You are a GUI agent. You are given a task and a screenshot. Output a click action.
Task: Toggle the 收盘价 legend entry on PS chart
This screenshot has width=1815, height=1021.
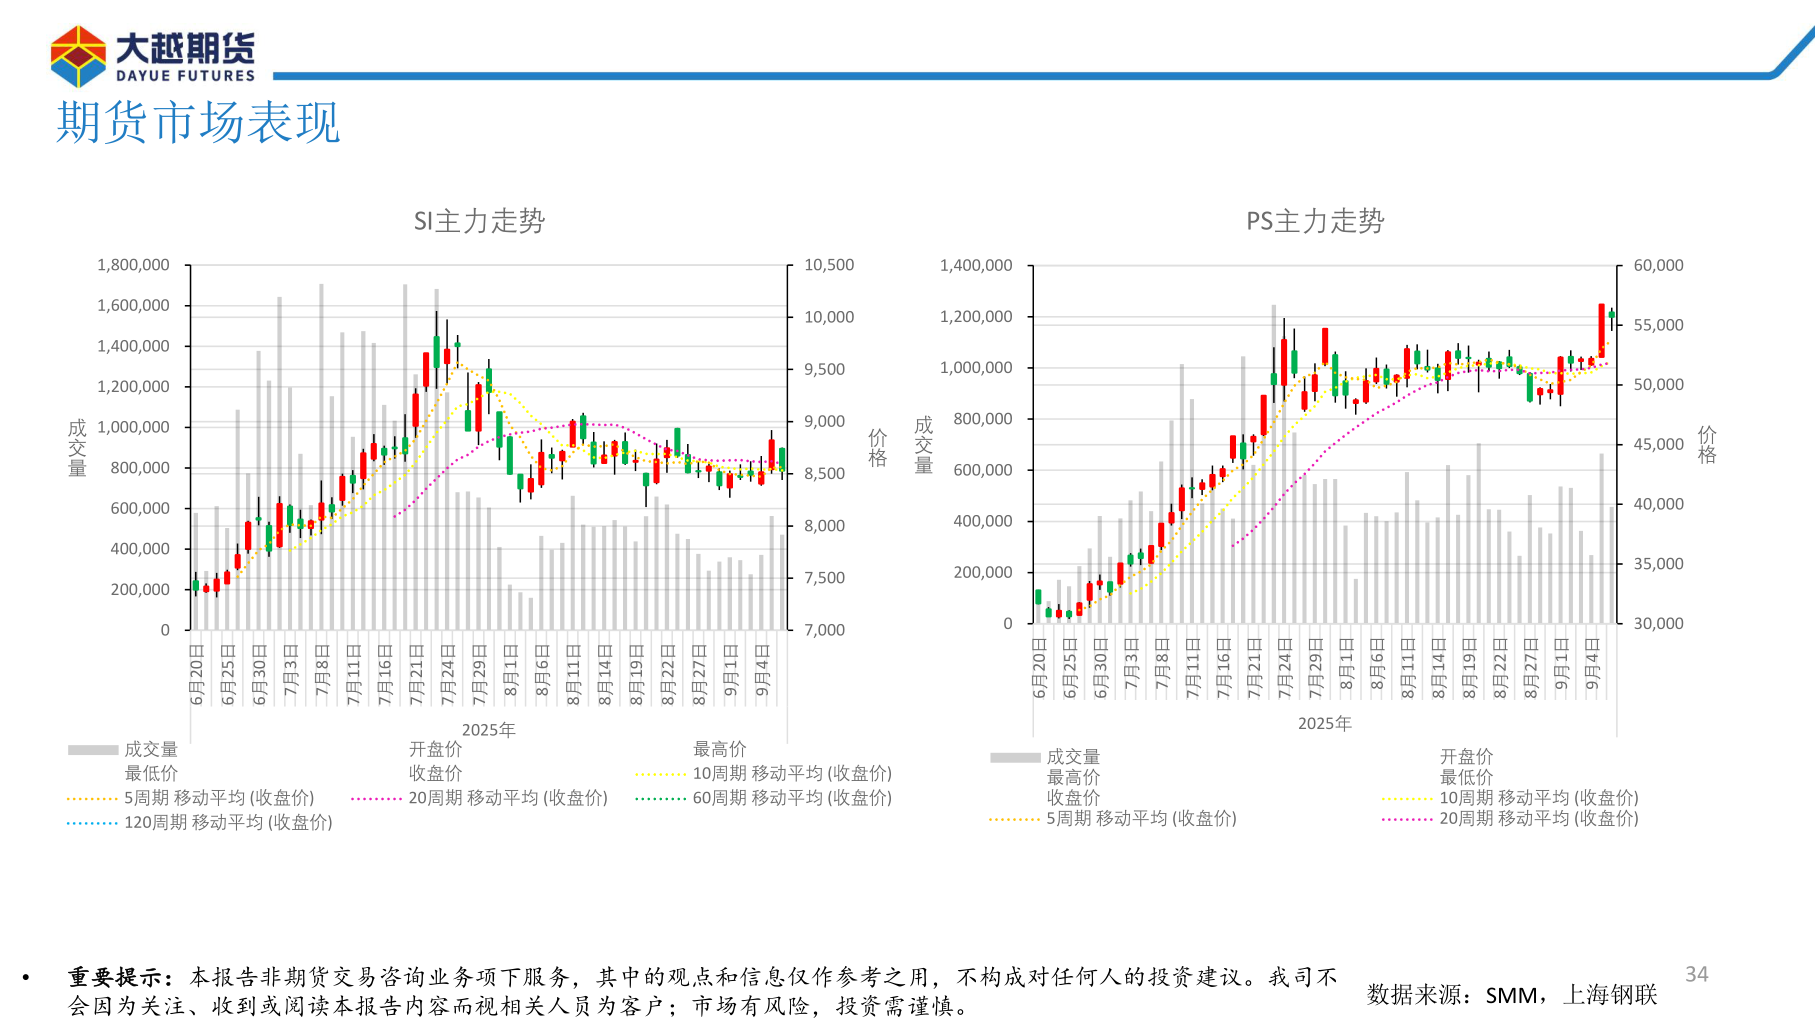click(x=1075, y=799)
